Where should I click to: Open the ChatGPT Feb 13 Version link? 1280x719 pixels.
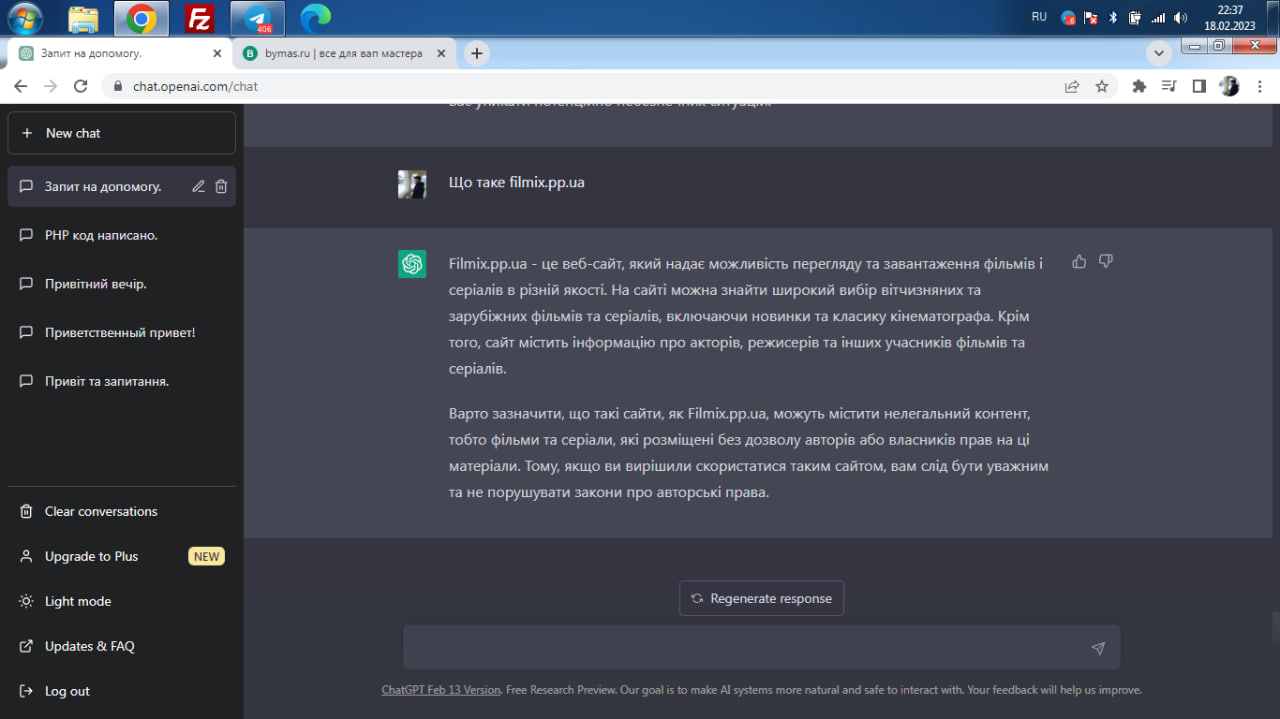[x=441, y=690]
